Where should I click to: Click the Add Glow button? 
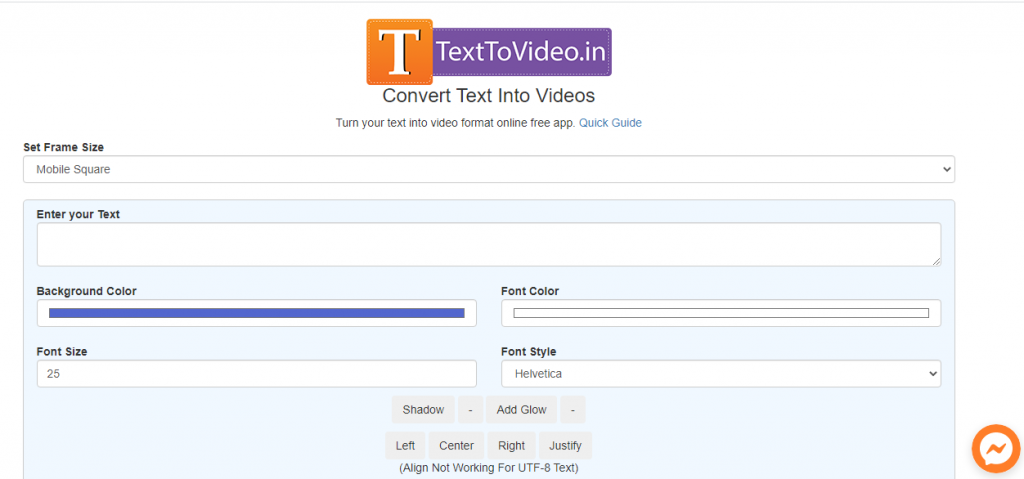pos(521,410)
